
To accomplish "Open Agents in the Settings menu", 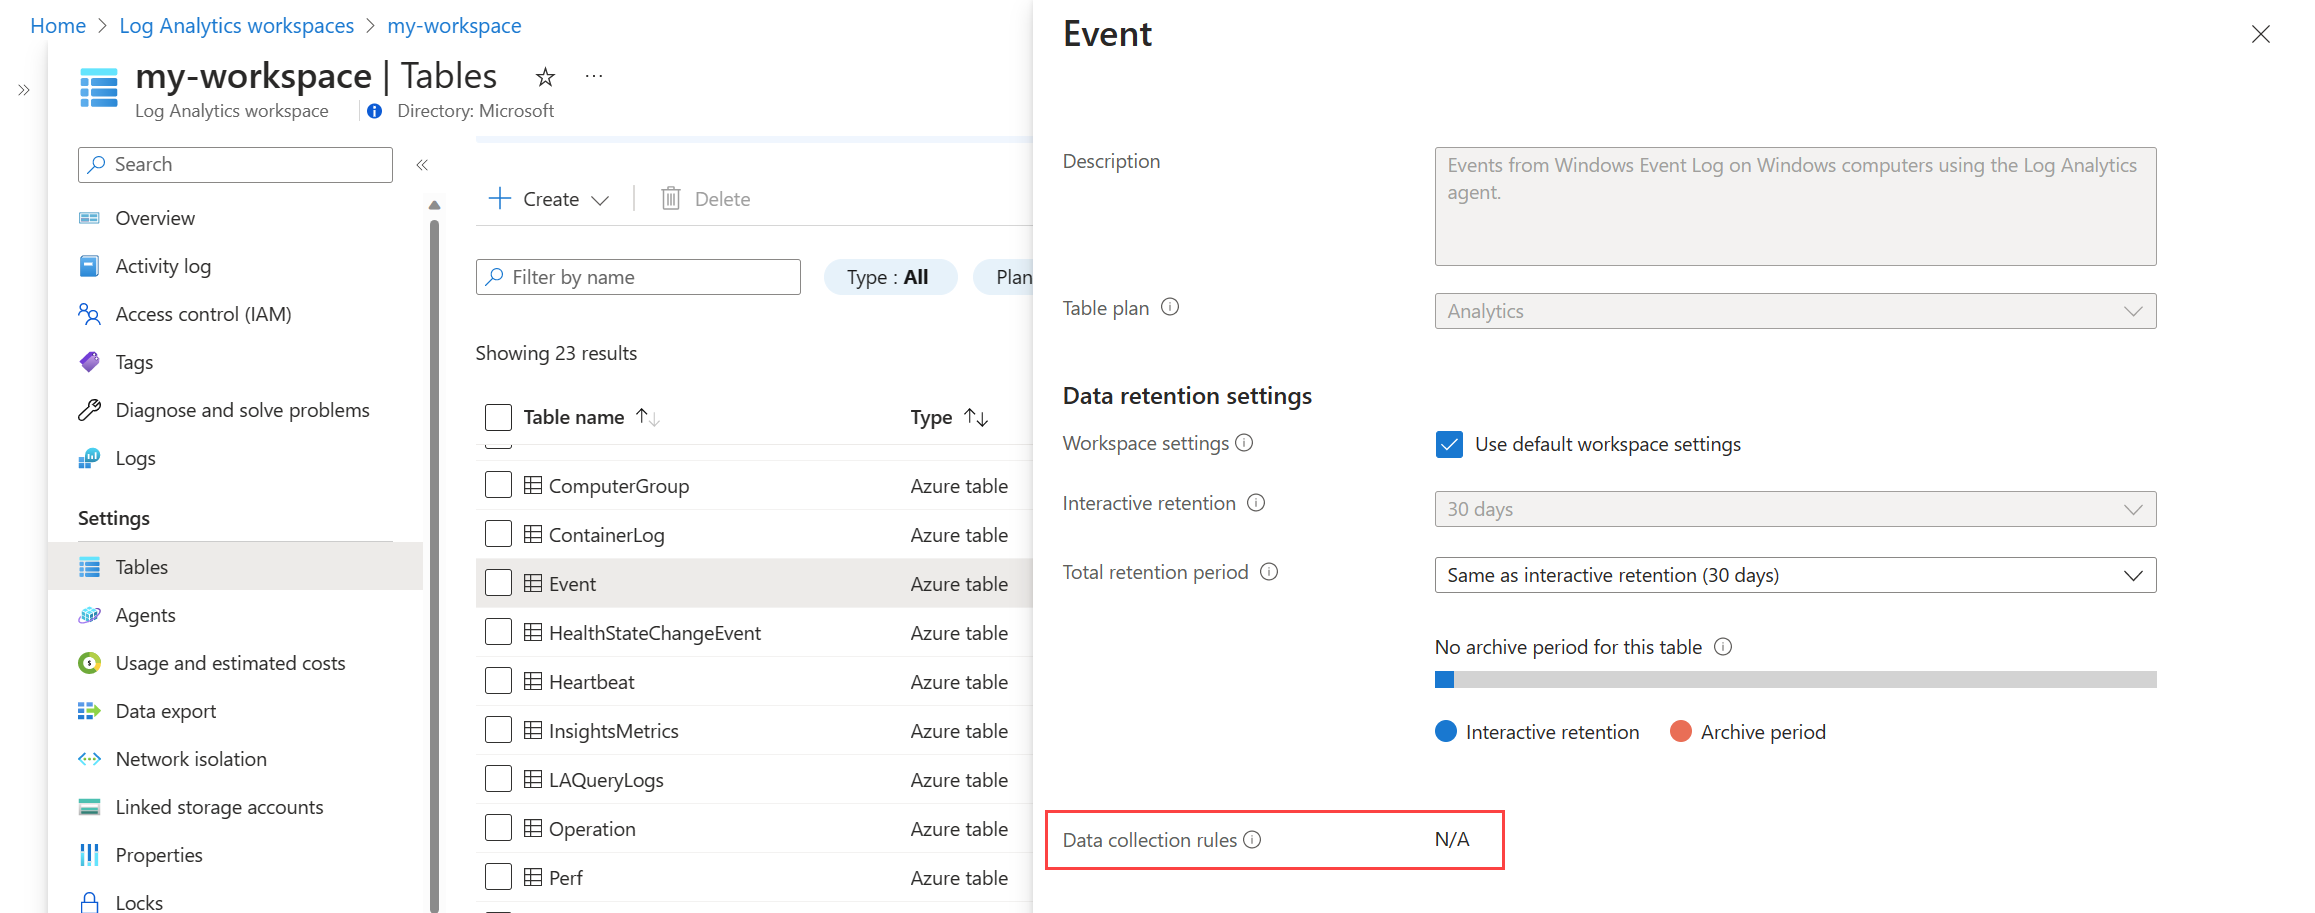I will tap(145, 615).
